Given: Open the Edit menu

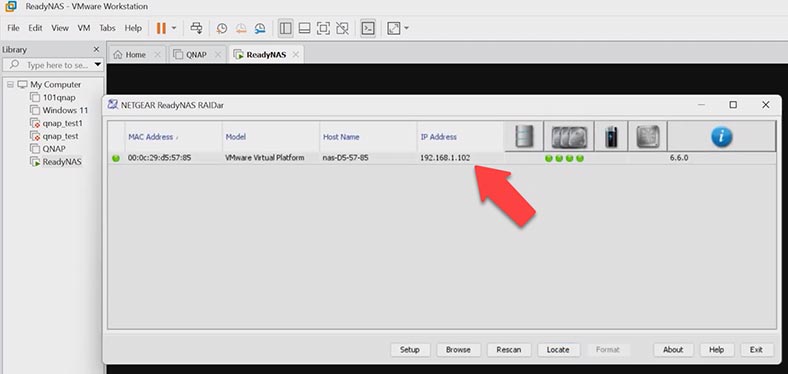Looking at the screenshot, I should 35,28.
